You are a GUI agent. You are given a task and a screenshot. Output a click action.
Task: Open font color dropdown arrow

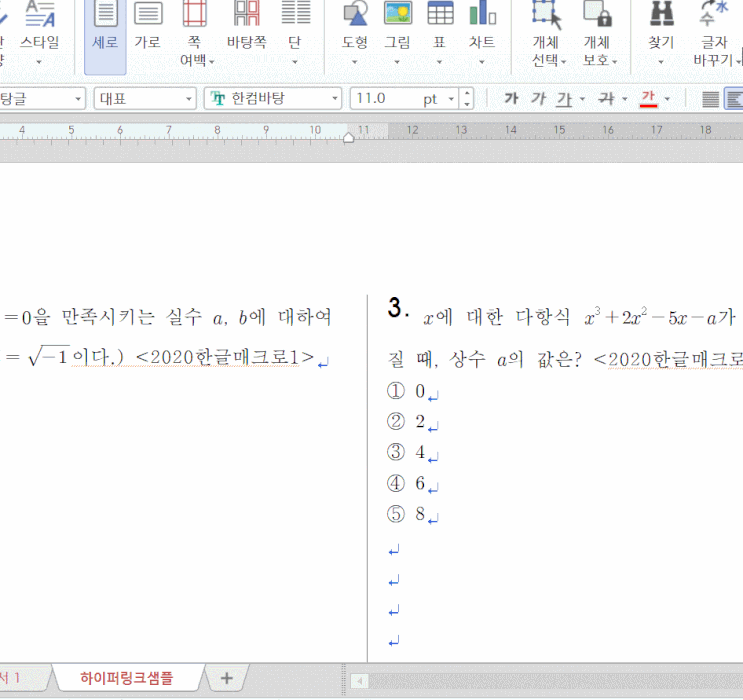(x=667, y=99)
